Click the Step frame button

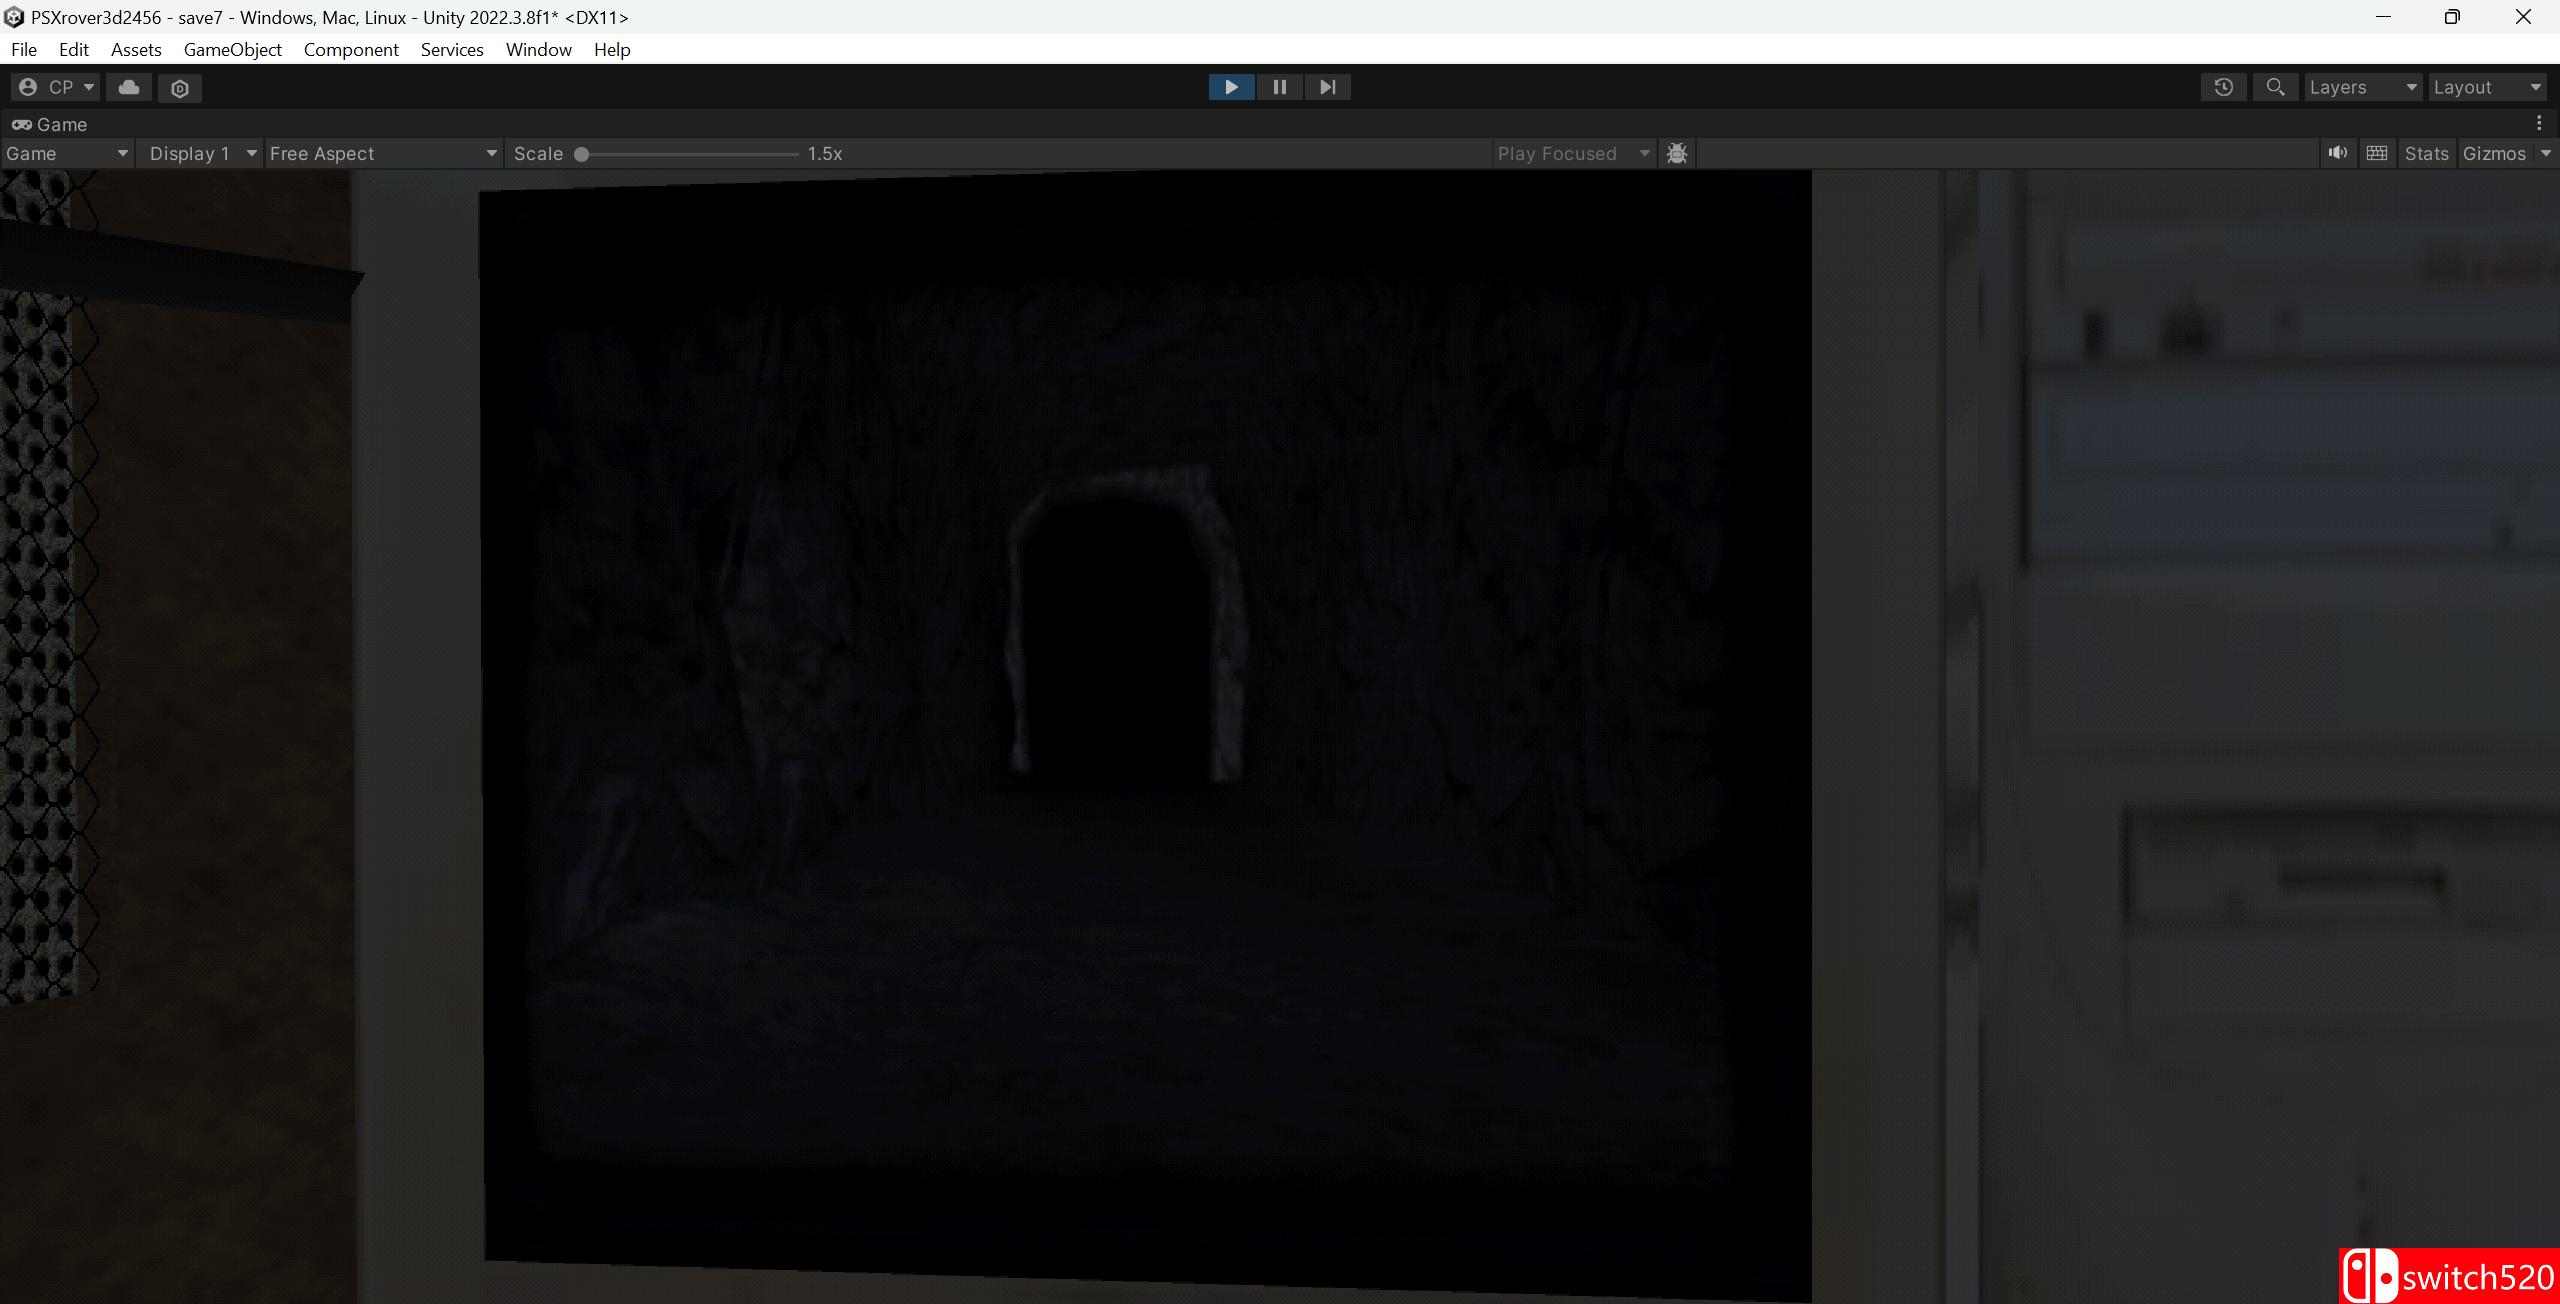click(x=1327, y=87)
